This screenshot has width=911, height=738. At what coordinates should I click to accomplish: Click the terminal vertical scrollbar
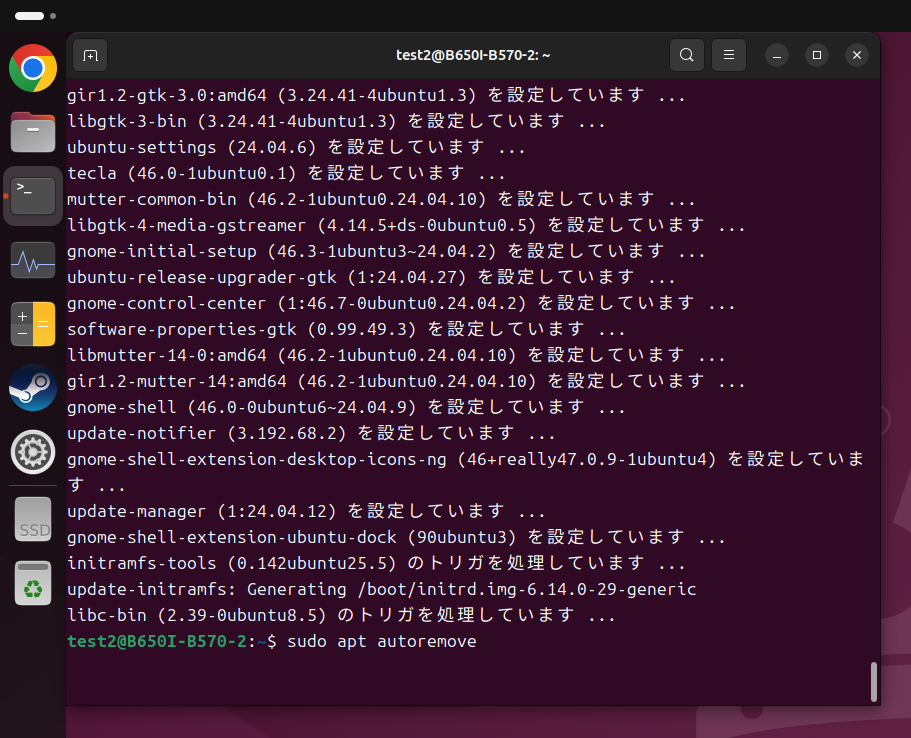[873, 682]
